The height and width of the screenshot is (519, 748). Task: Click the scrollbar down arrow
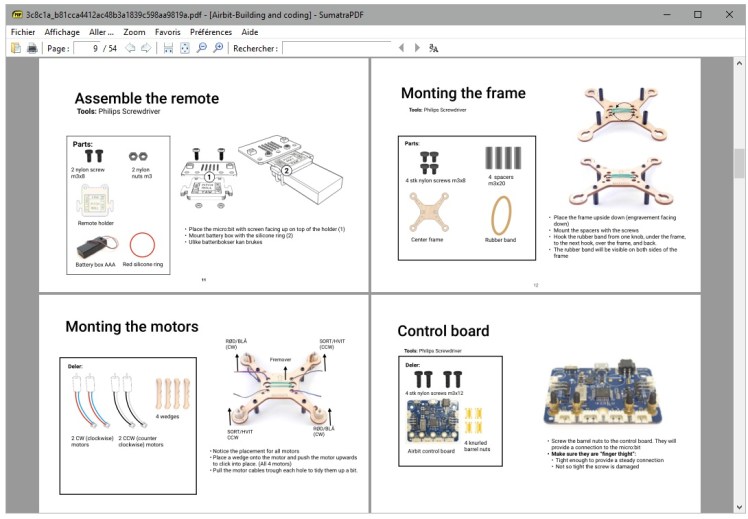[739, 507]
